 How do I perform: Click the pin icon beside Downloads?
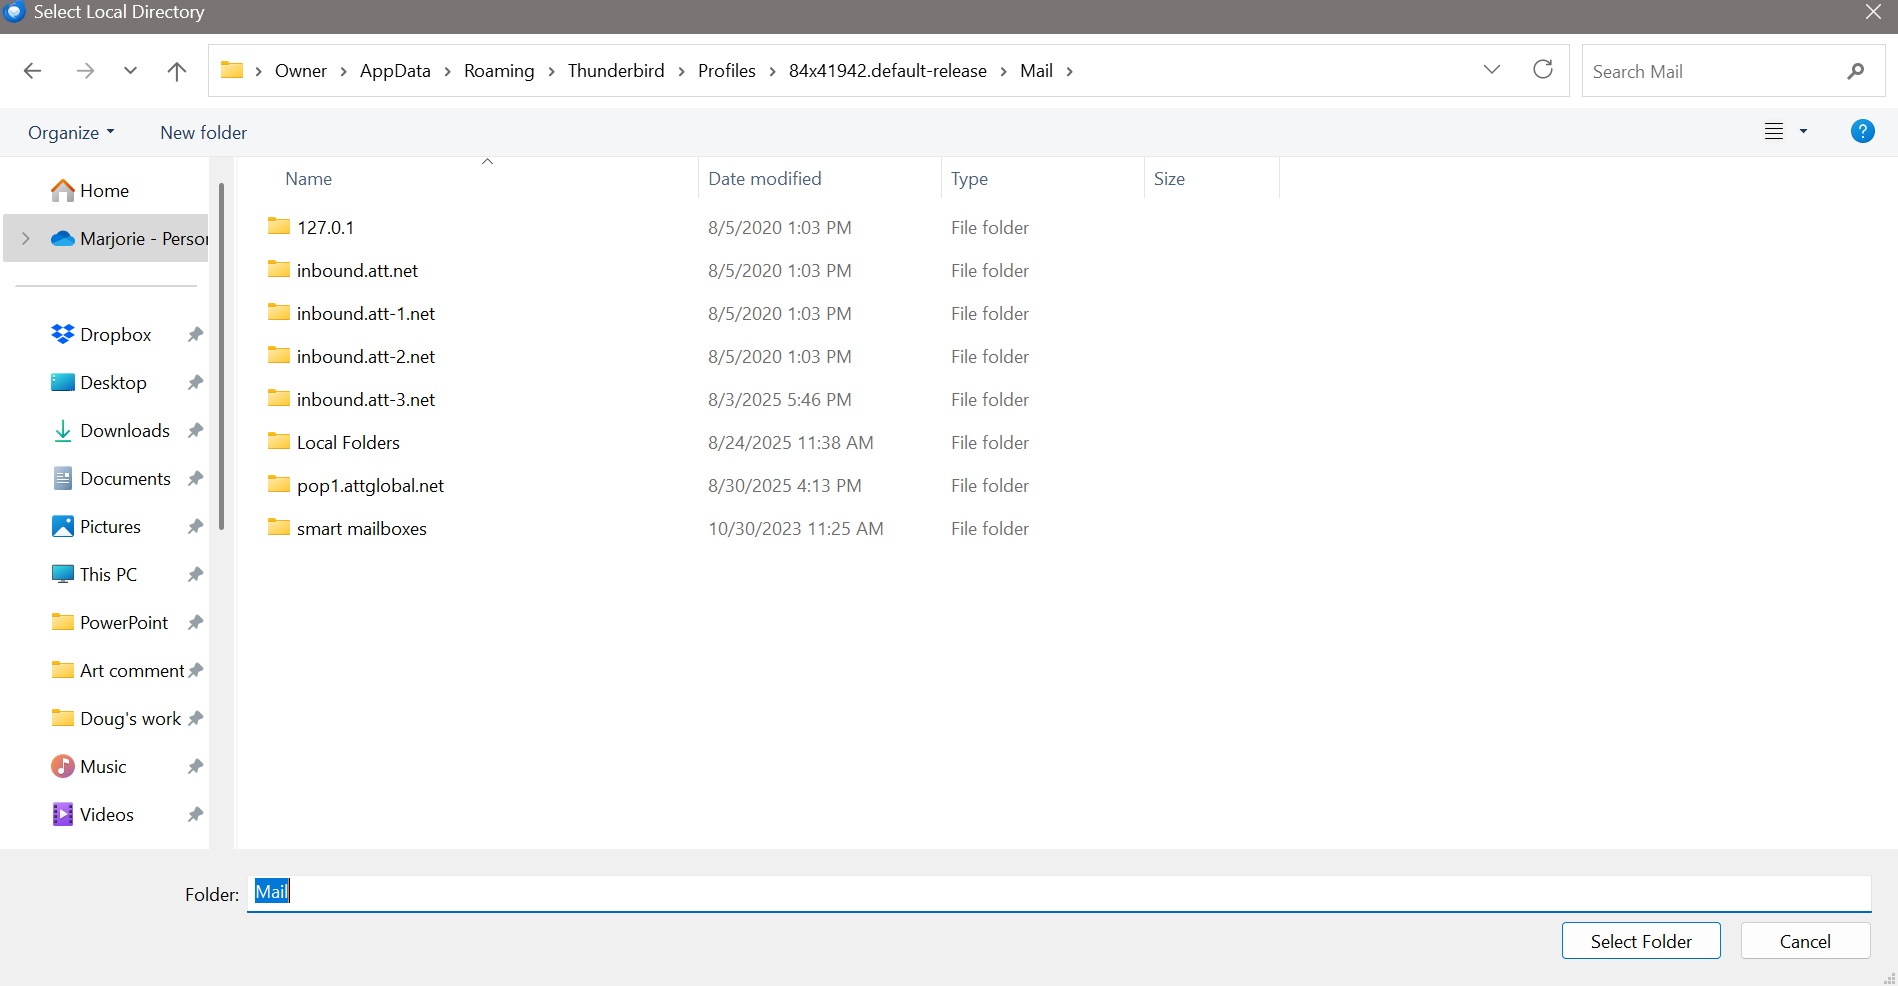(195, 430)
